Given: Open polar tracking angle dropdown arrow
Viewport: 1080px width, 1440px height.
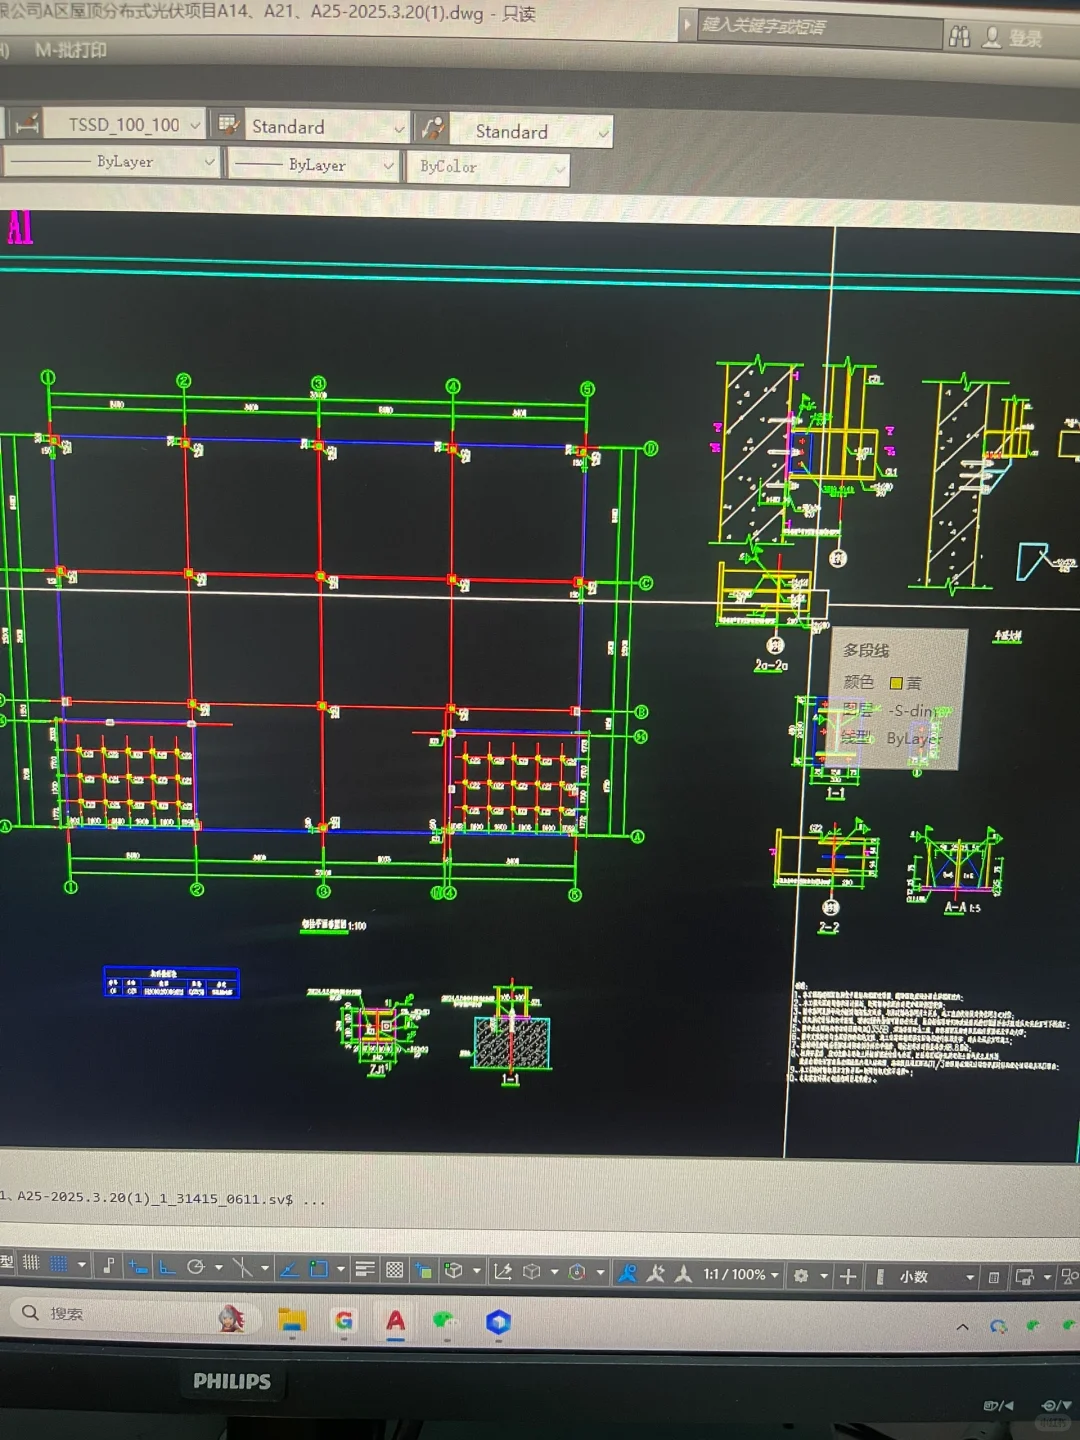Looking at the screenshot, I should click(x=218, y=1267).
